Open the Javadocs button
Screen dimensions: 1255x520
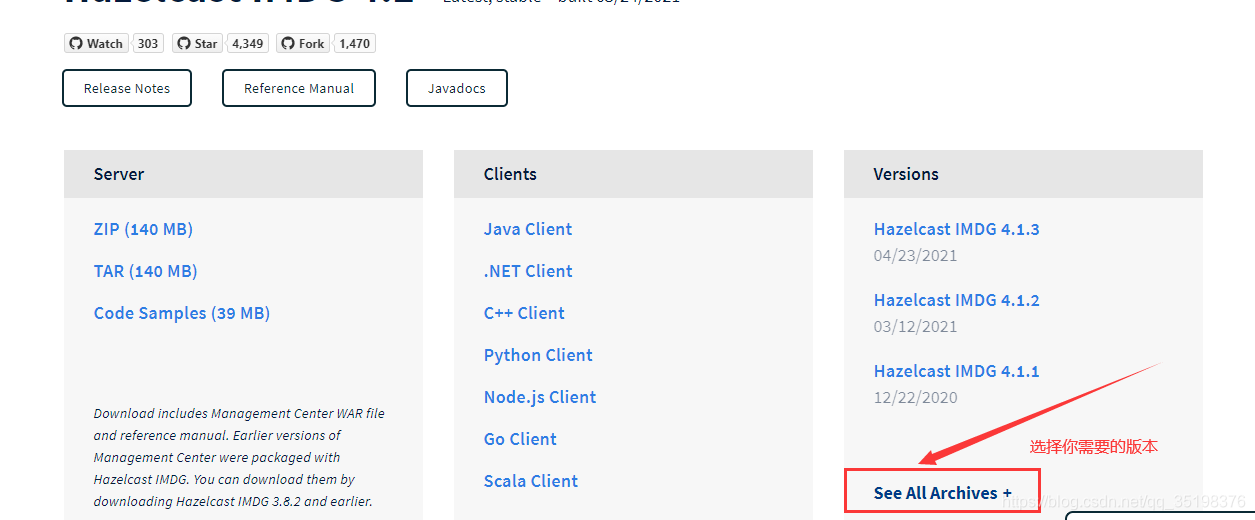point(457,88)
